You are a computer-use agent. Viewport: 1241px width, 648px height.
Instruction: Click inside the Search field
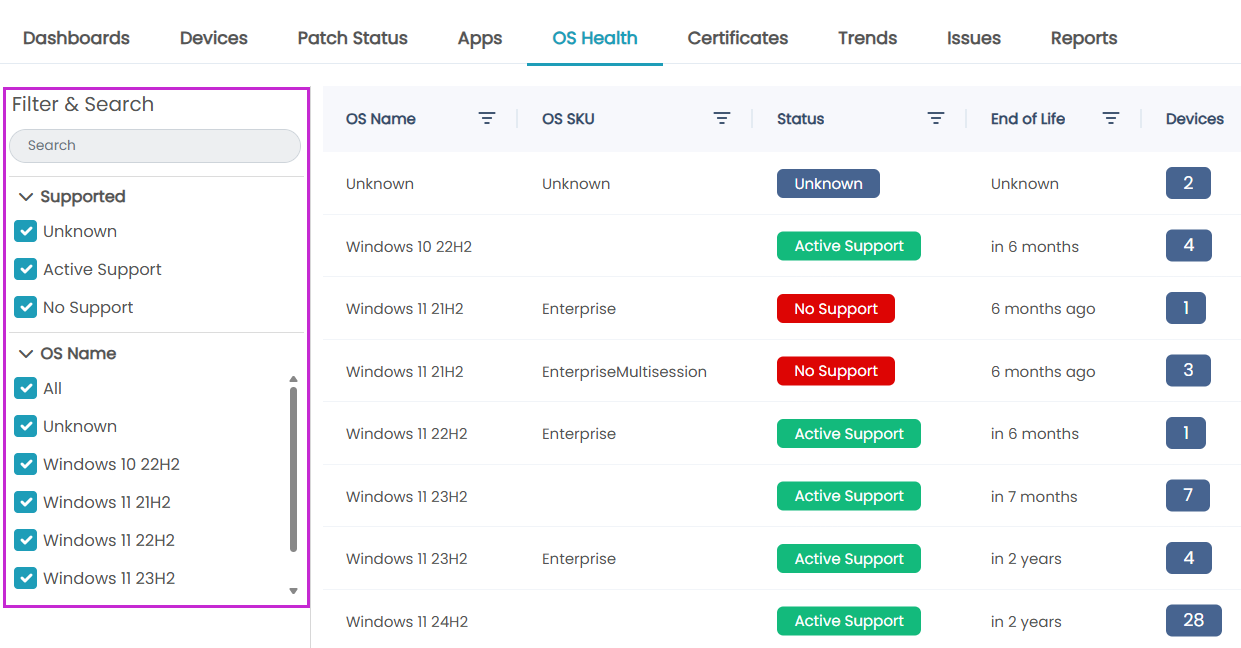tap(155, 146)
